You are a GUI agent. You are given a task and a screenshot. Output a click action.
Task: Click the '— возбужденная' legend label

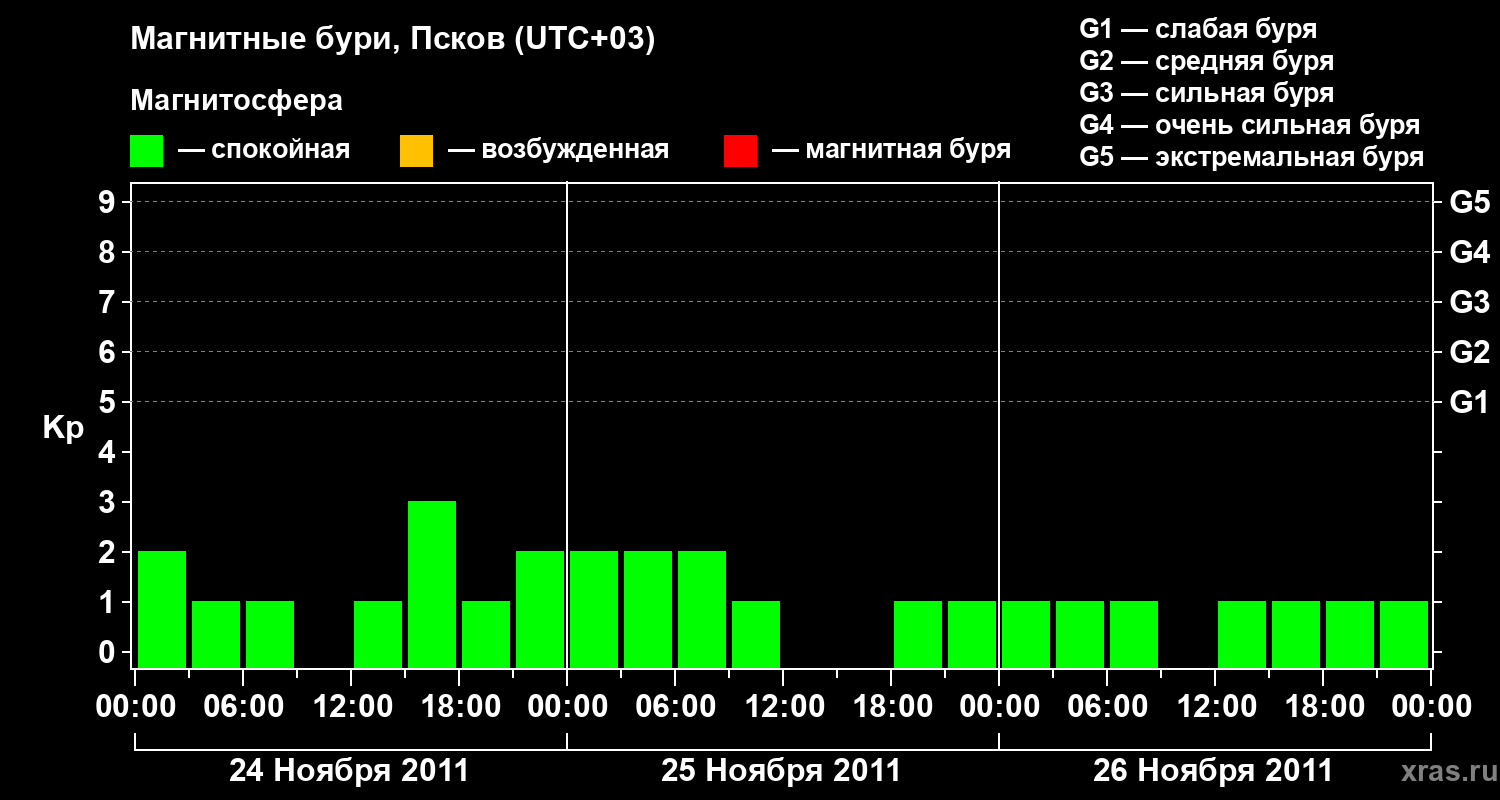(x=558, y=151)
